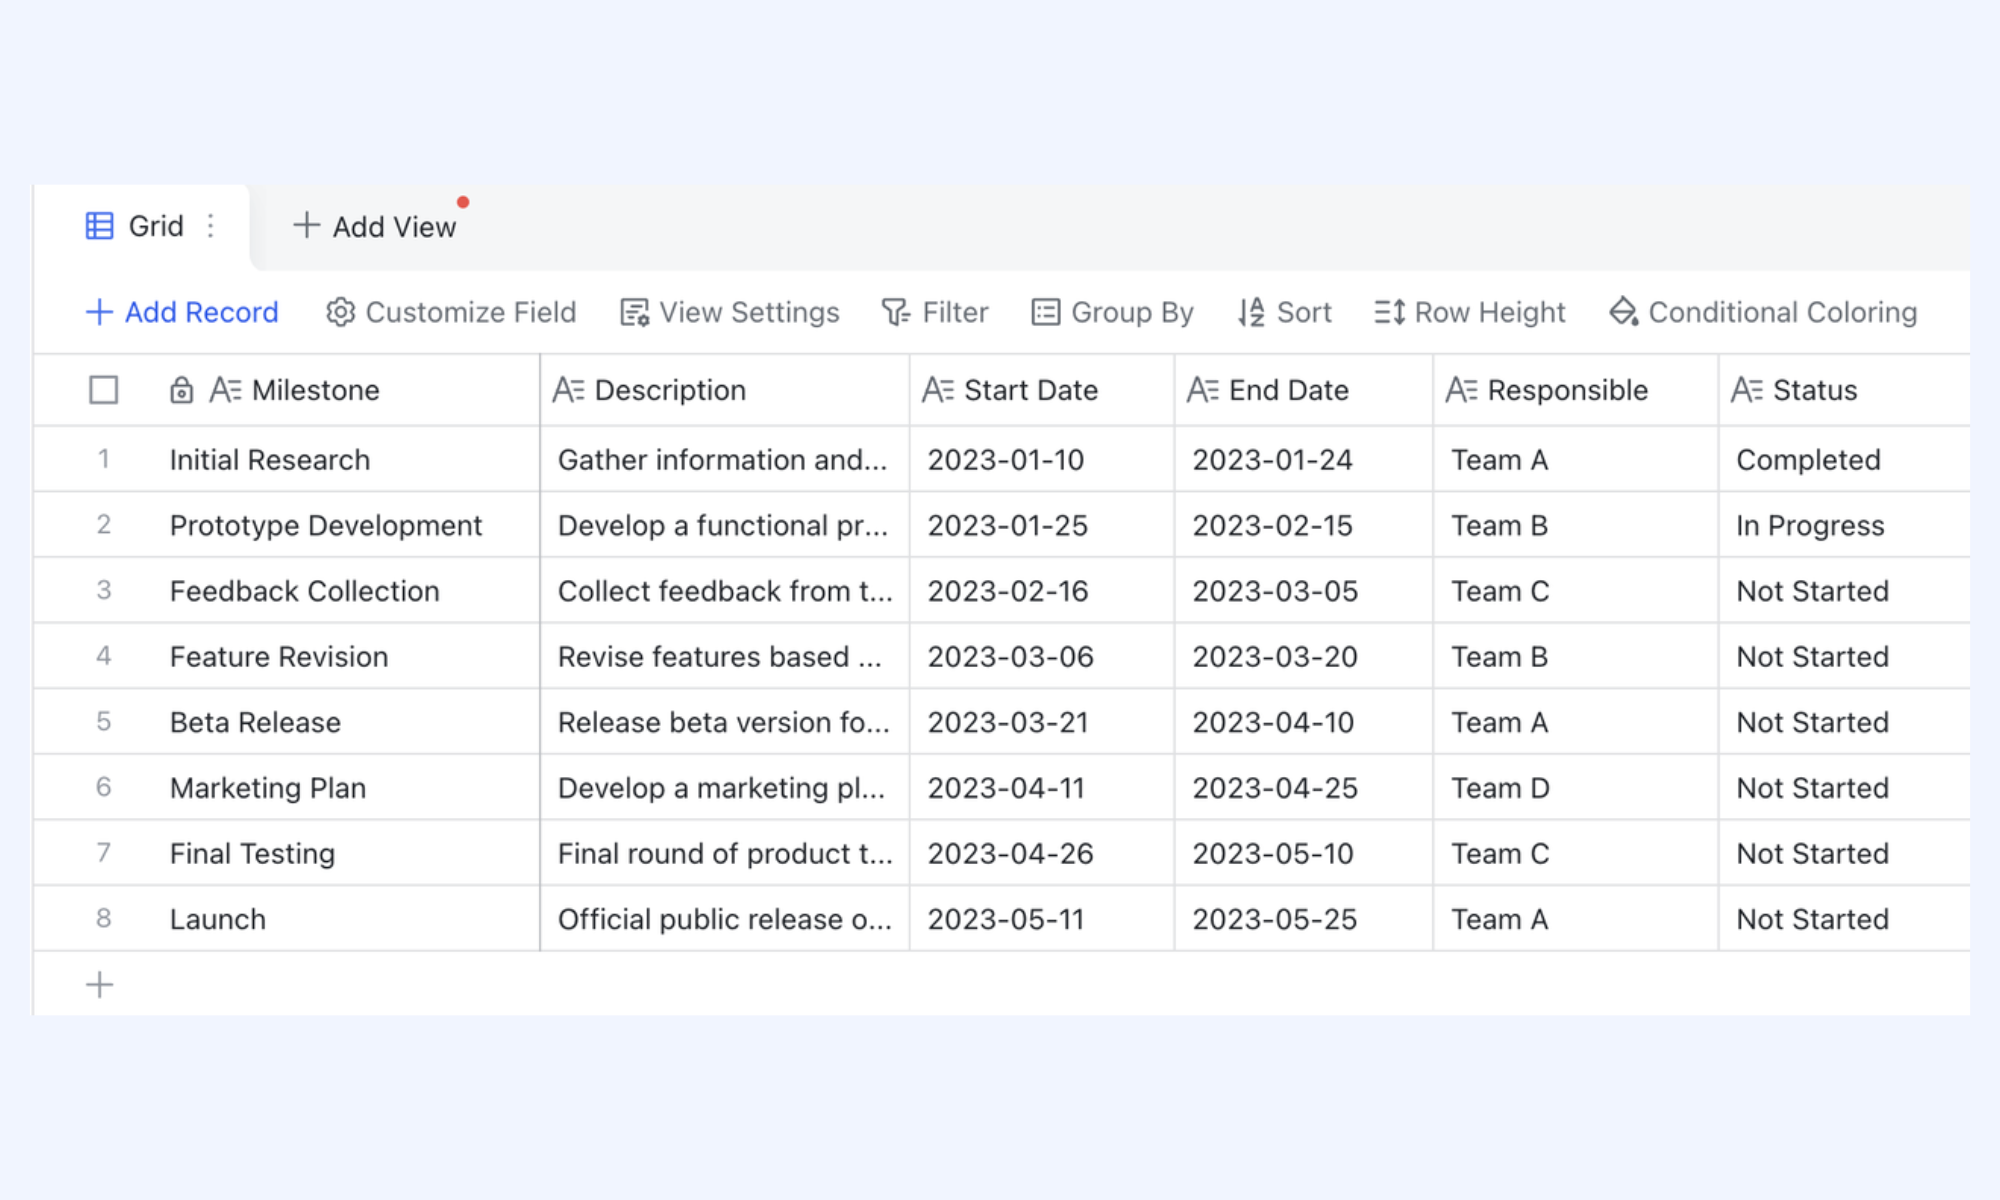Select row number 1
The height and width of the screenshot is (1200, 2000).
pos(103,459)
